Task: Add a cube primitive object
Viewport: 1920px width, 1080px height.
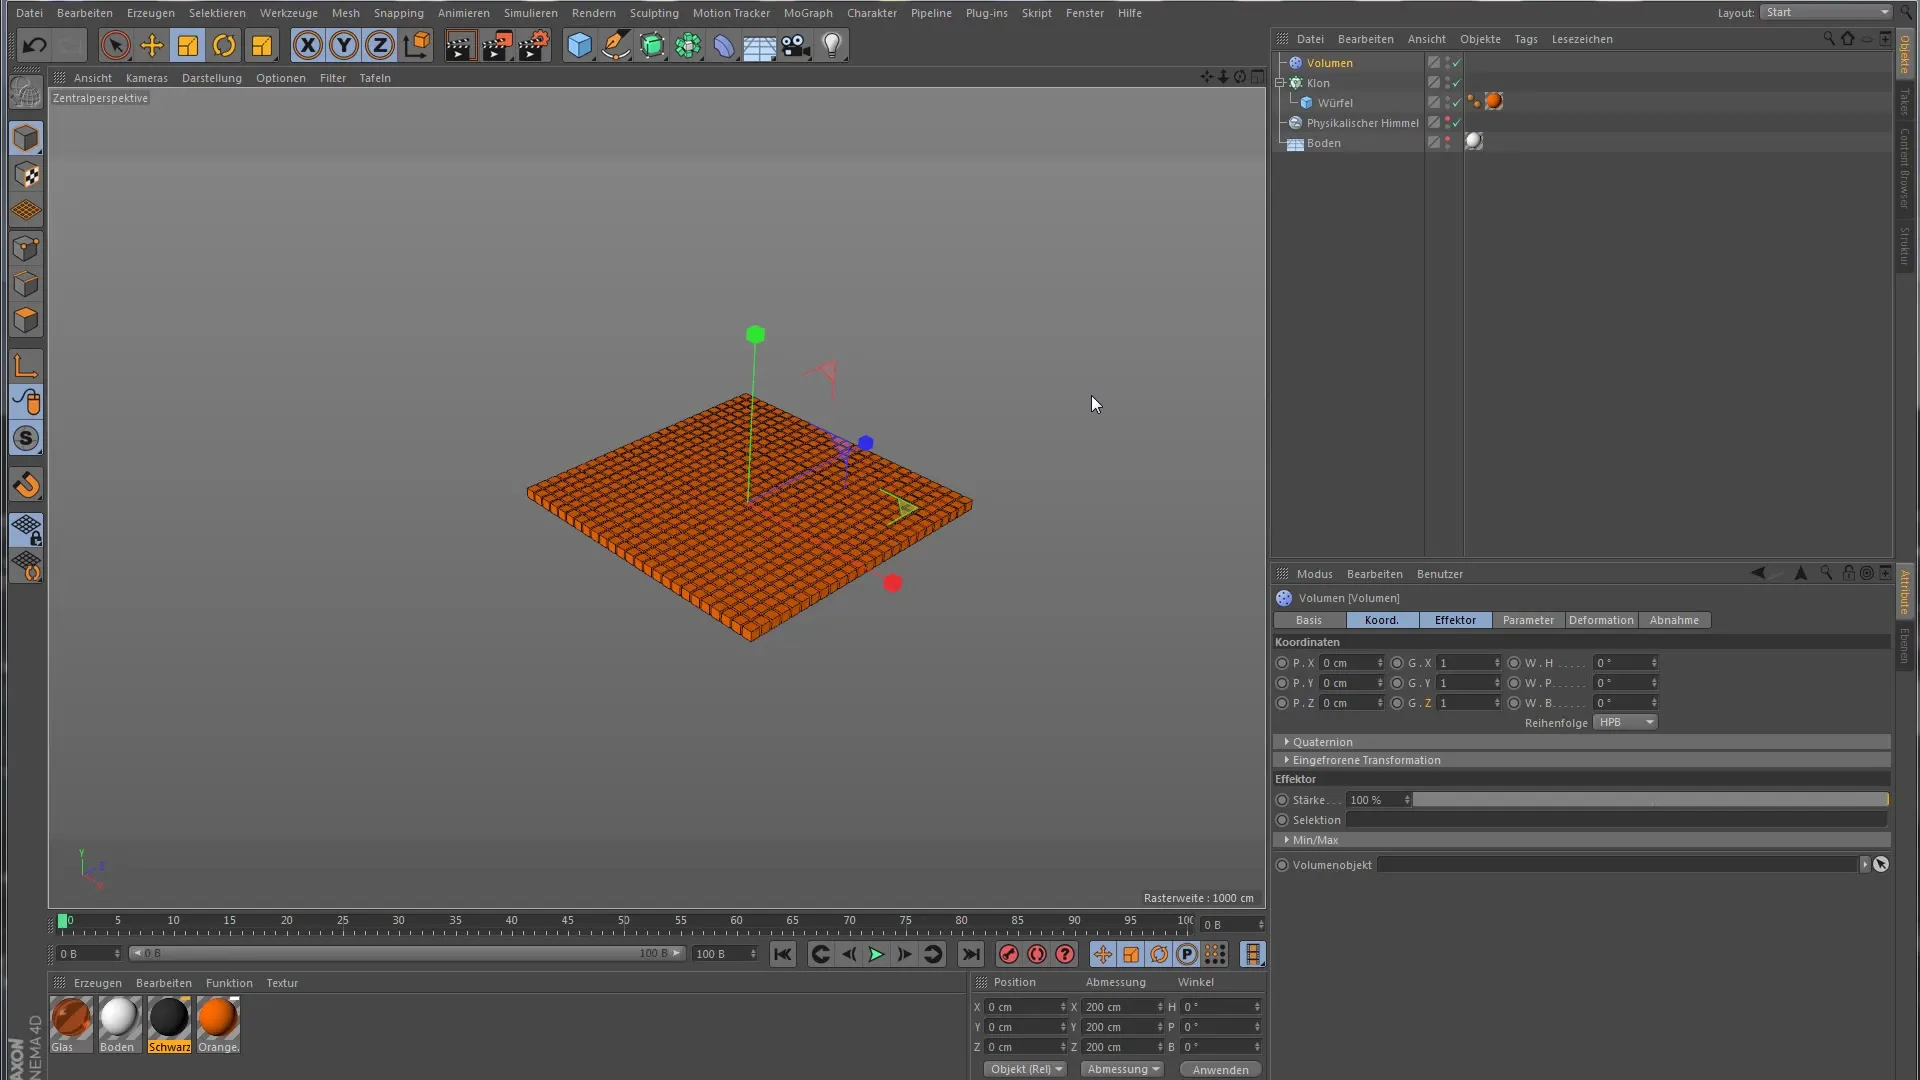Action: click(579, 45)
